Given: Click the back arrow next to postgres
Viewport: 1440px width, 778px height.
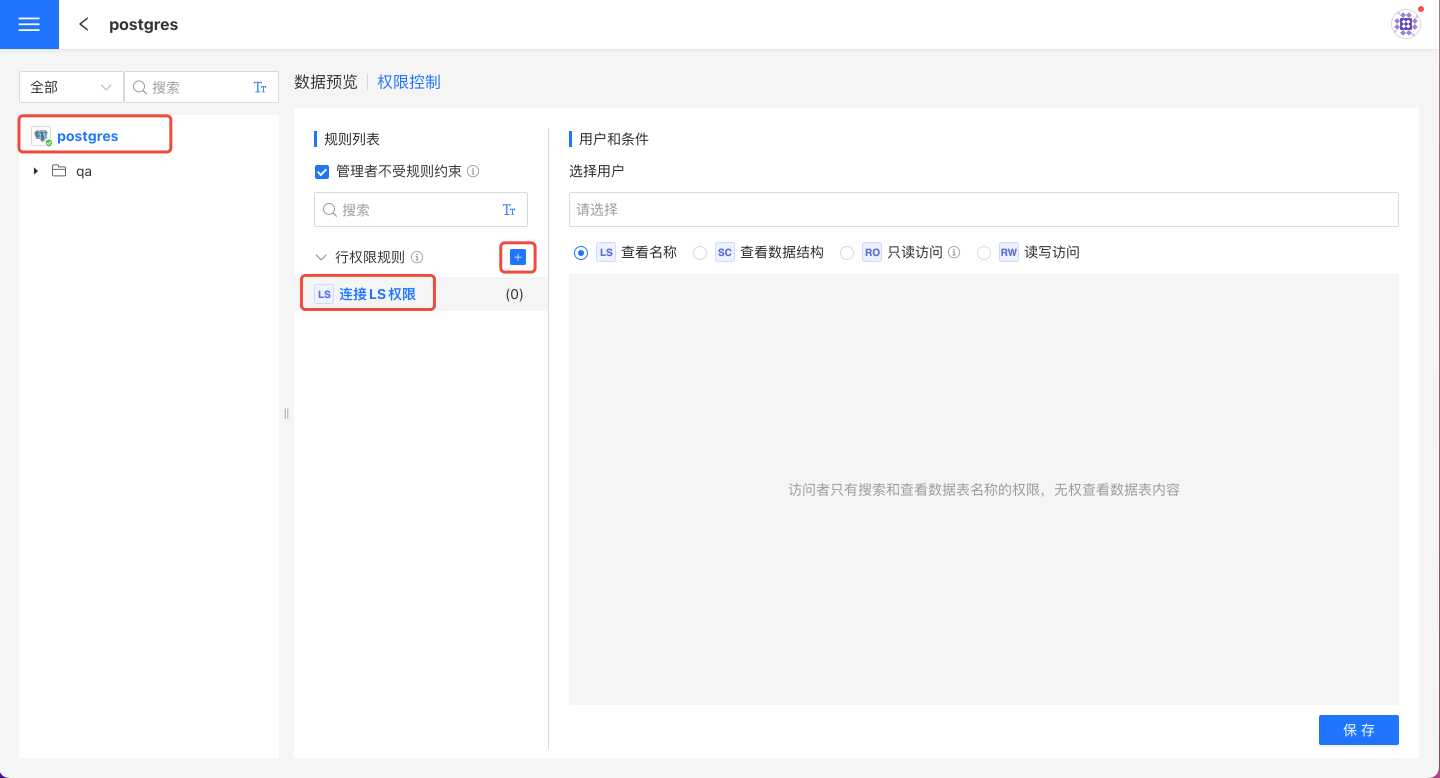Looking at the screenshot, I should click(x=84, y=25).
